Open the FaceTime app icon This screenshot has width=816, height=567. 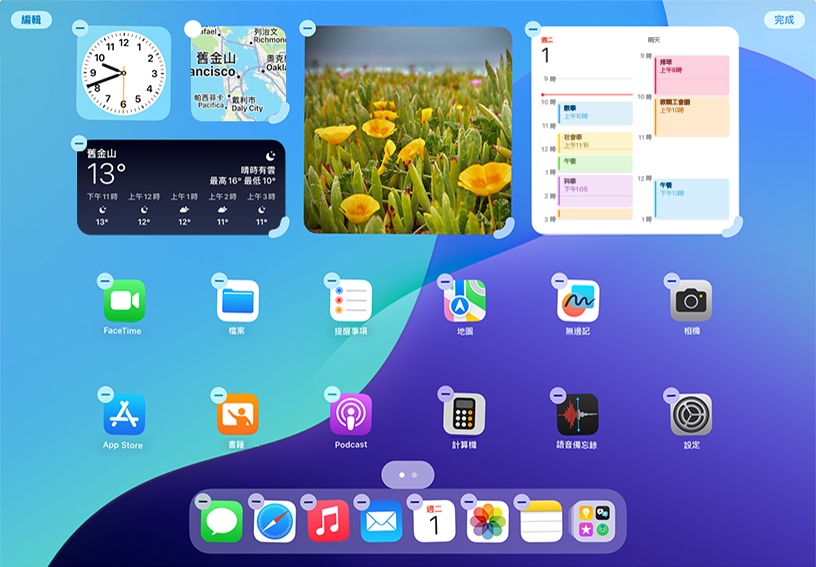coord(124,301)
